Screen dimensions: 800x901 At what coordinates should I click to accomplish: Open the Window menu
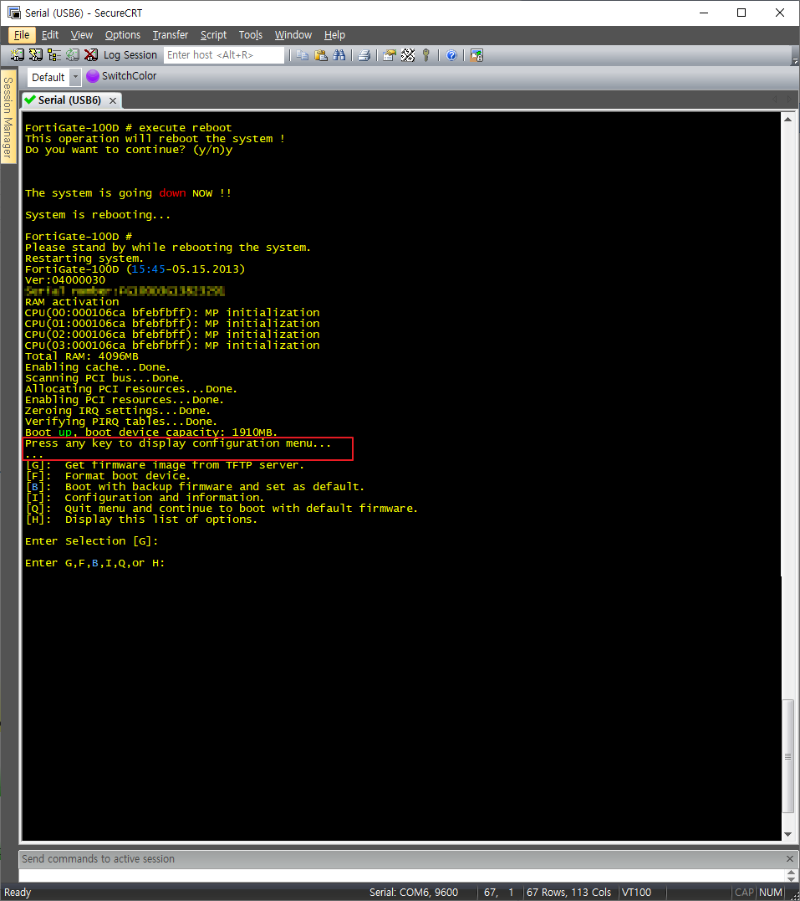[293, 35]
